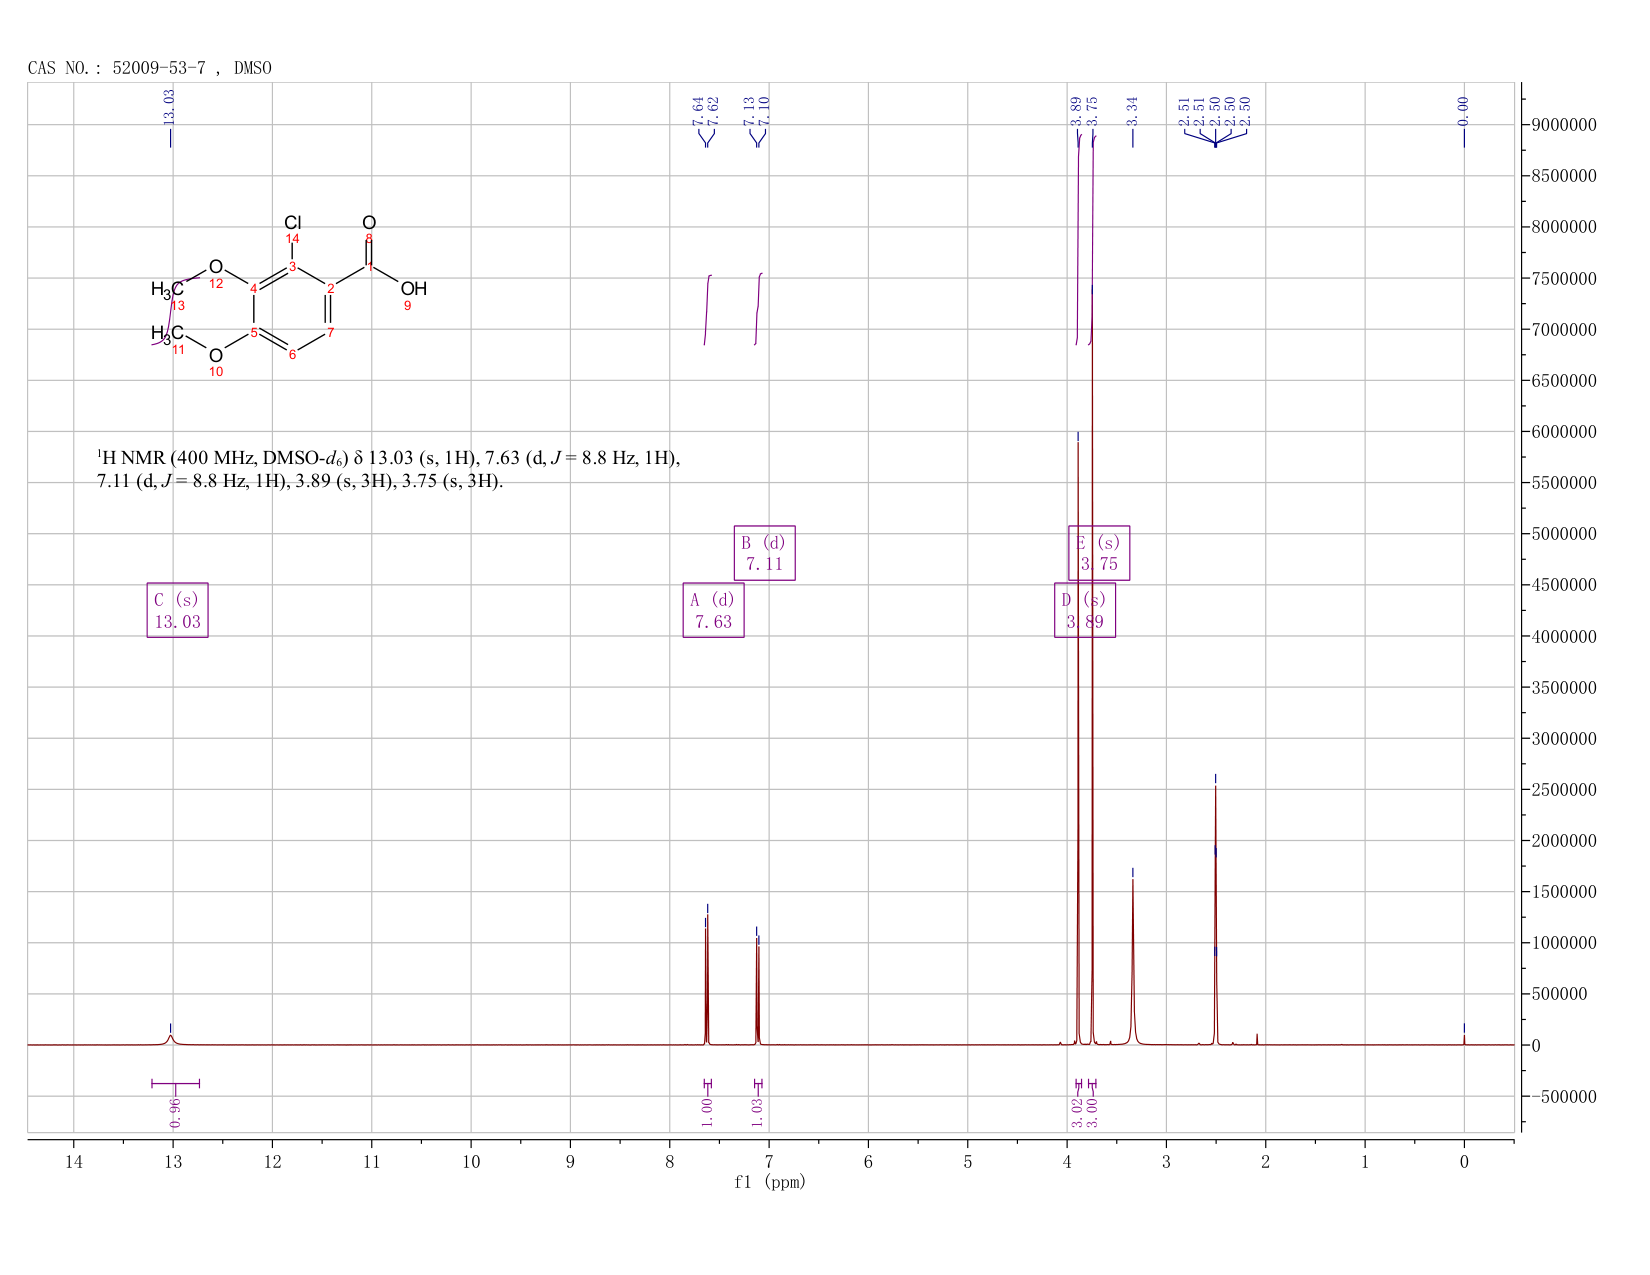Screen dimensions: 1650x1275
Task: Select the 0.96 integral value label
Action: 174,1112
